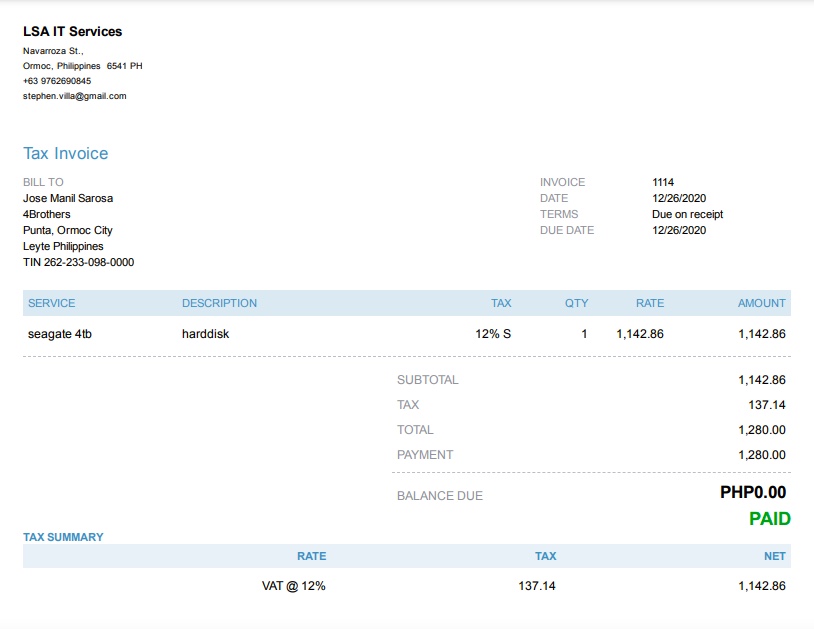Screen dimensions: 814x629
Task: Select the tax total 137.14 in totals
Action: click(x=767, y=405)
